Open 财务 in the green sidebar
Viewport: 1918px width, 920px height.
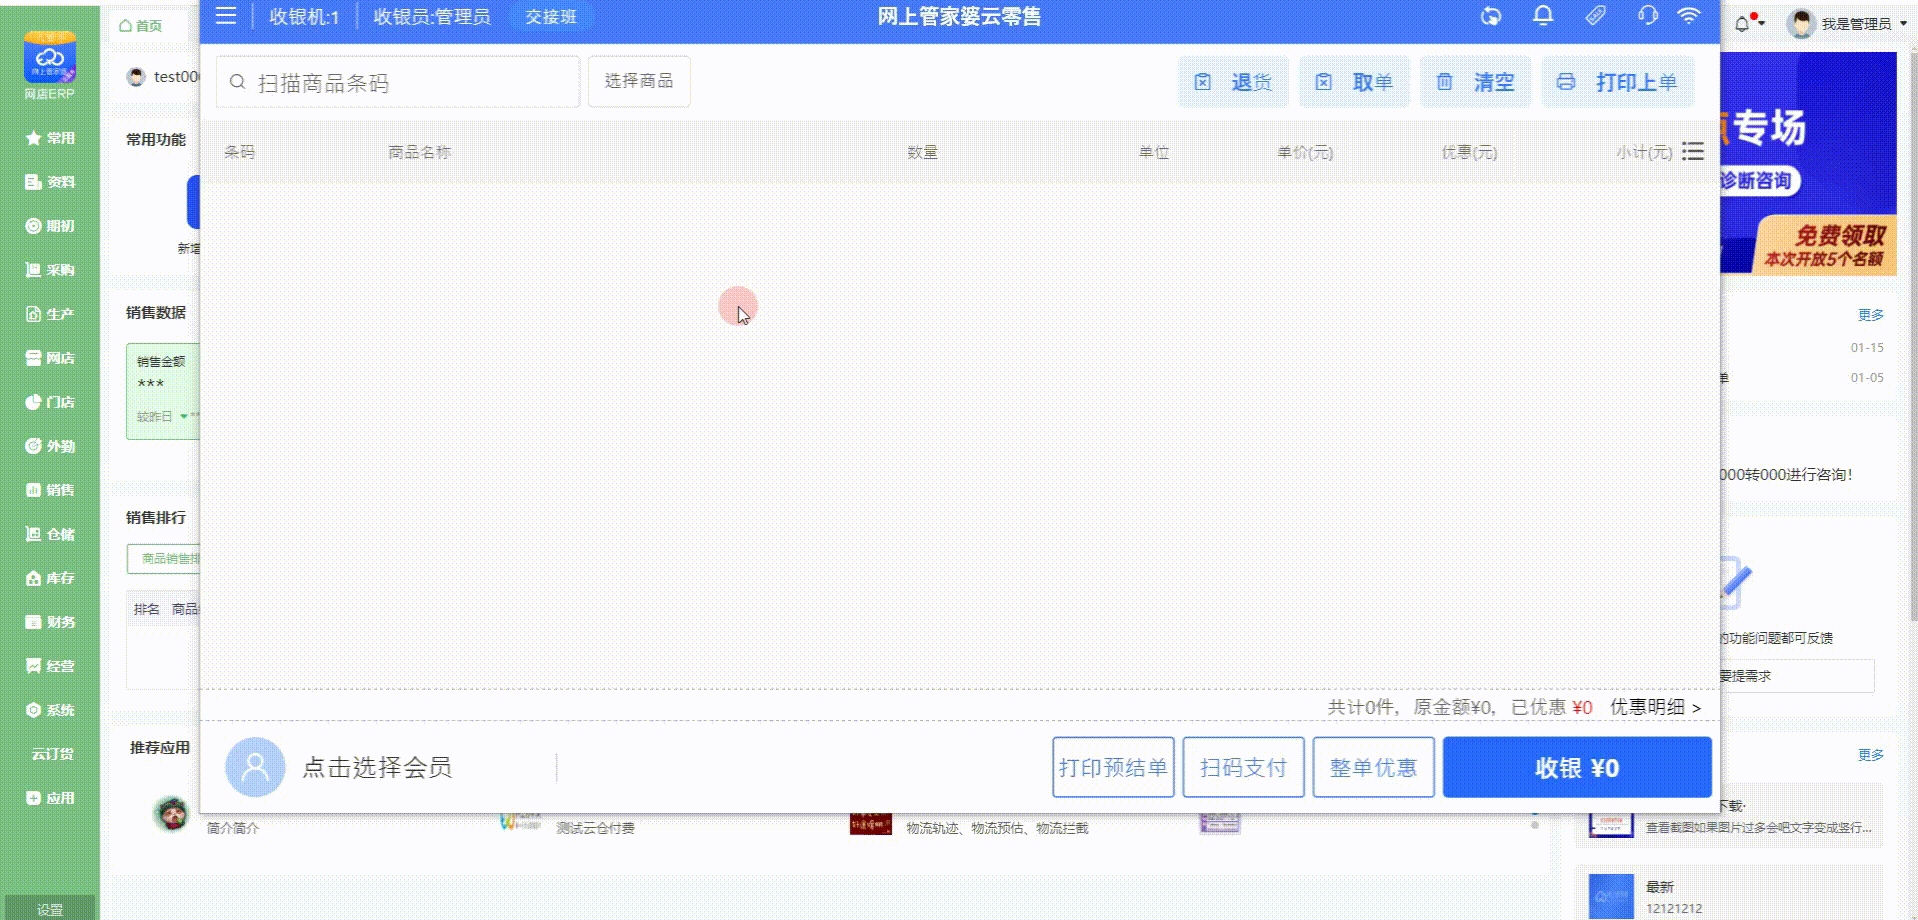[50, 622]
